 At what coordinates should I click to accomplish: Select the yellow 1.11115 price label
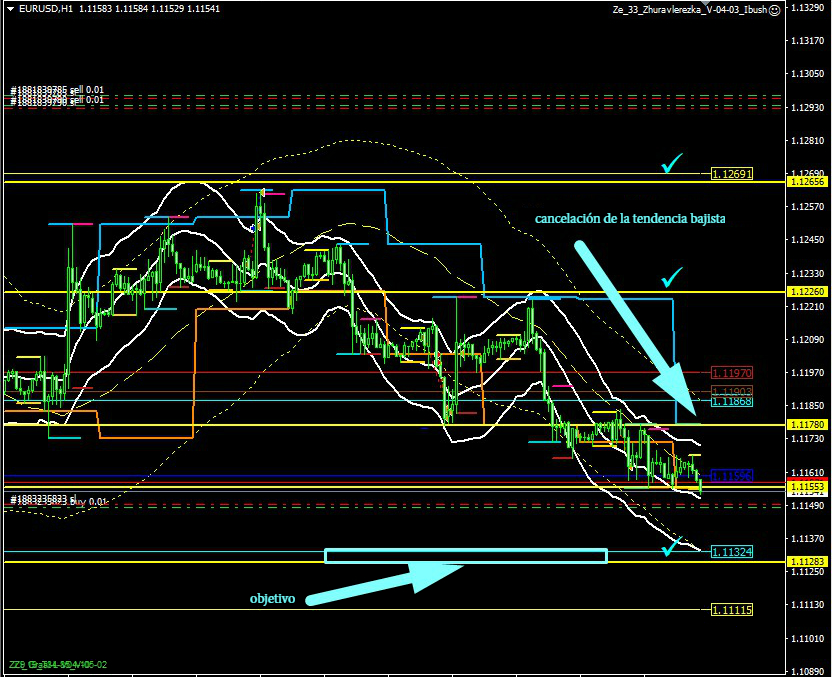pos(731,609)
